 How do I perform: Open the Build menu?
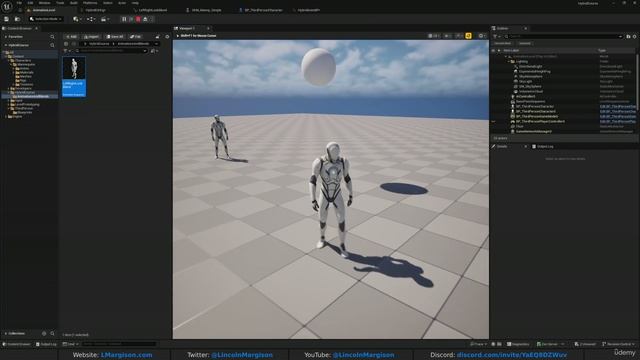[x=74, y=3]
